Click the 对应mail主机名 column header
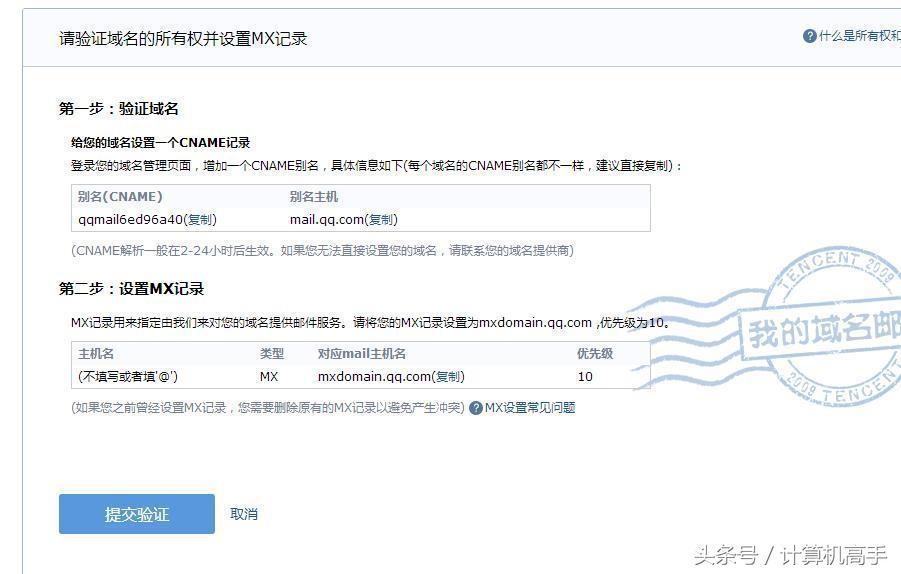Image resolution: width=901 pixels, height=574 pixels. [361, 354]
